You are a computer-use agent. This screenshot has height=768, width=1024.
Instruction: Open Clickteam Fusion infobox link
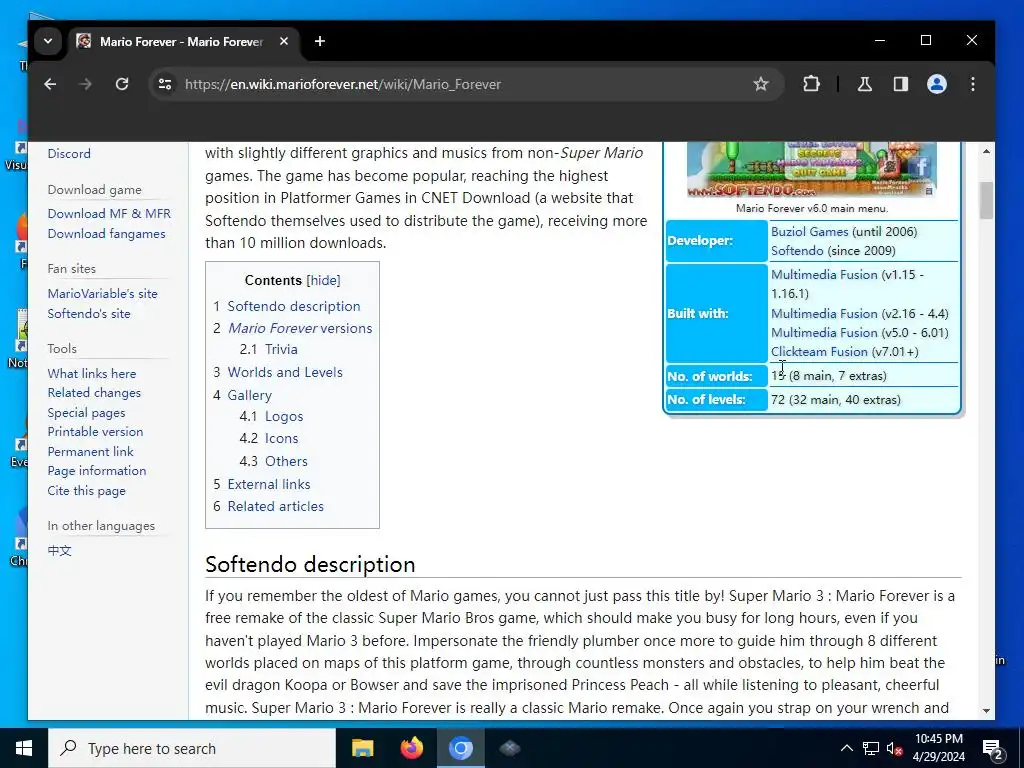click(820, 352)
